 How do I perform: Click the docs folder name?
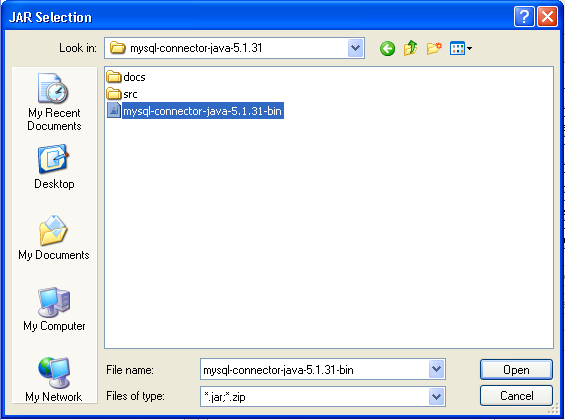(134, 77)
